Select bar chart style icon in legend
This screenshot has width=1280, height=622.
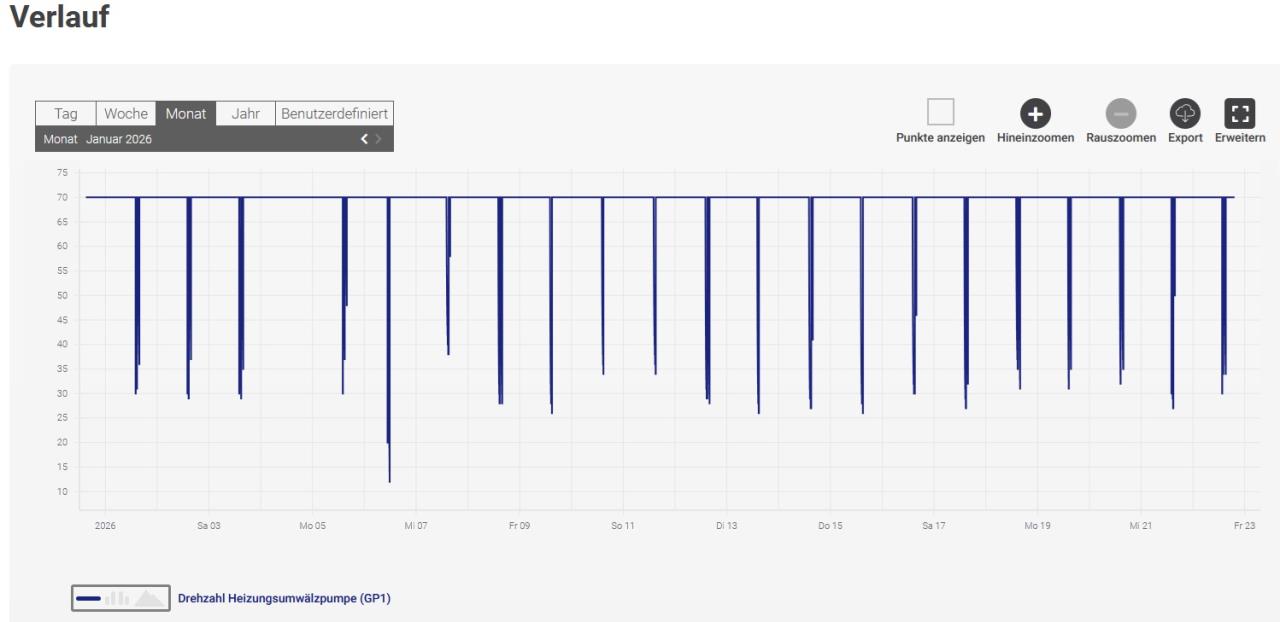[117, 598]
